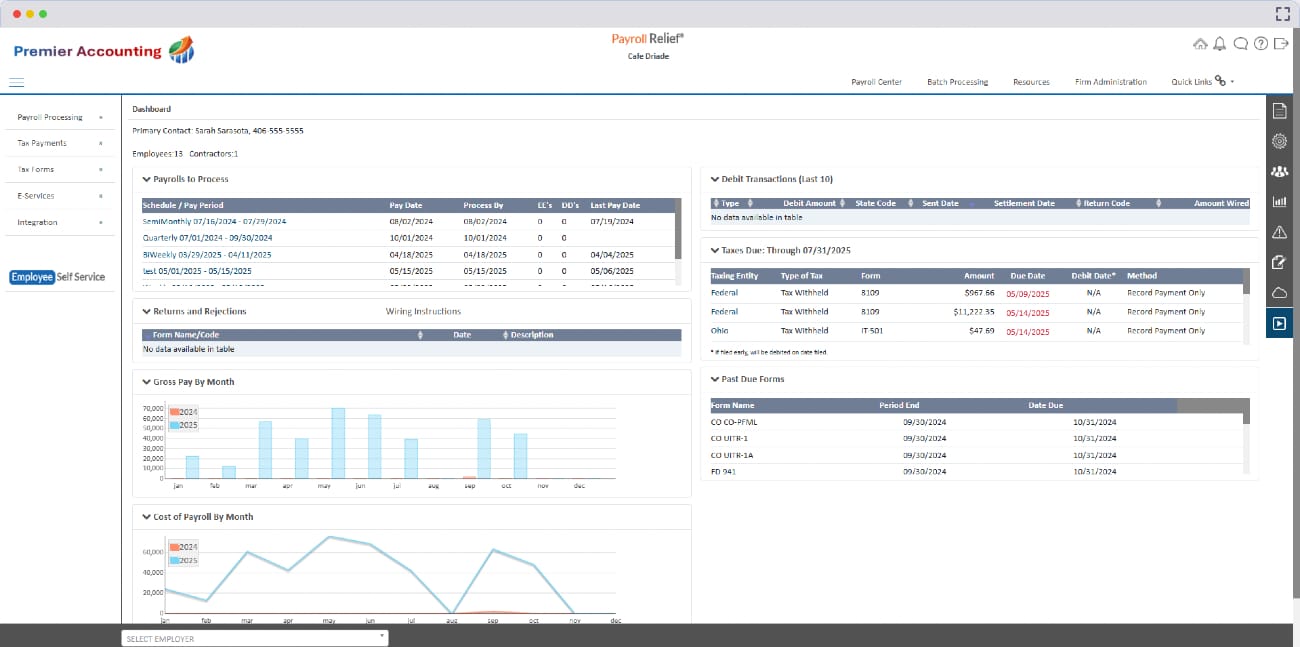Screen dimensions: 1300x647
Task: Click the Employee Self Service button
Action: click(58, 277)
